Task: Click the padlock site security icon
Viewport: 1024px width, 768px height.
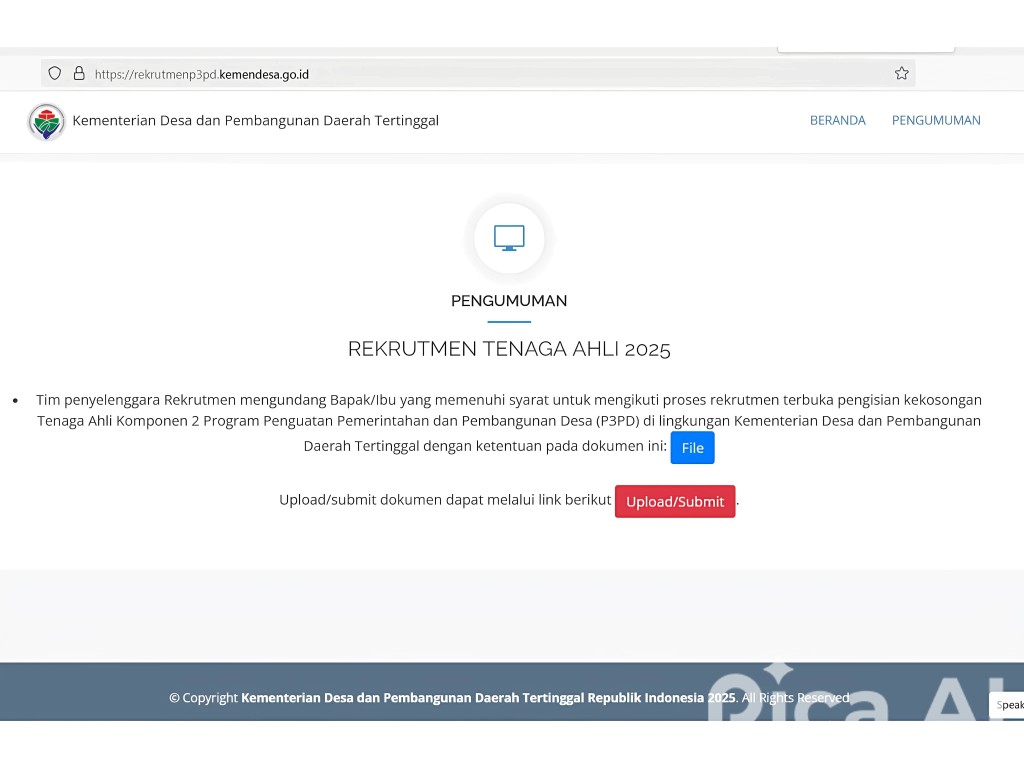Action: [x=79, y=73]
